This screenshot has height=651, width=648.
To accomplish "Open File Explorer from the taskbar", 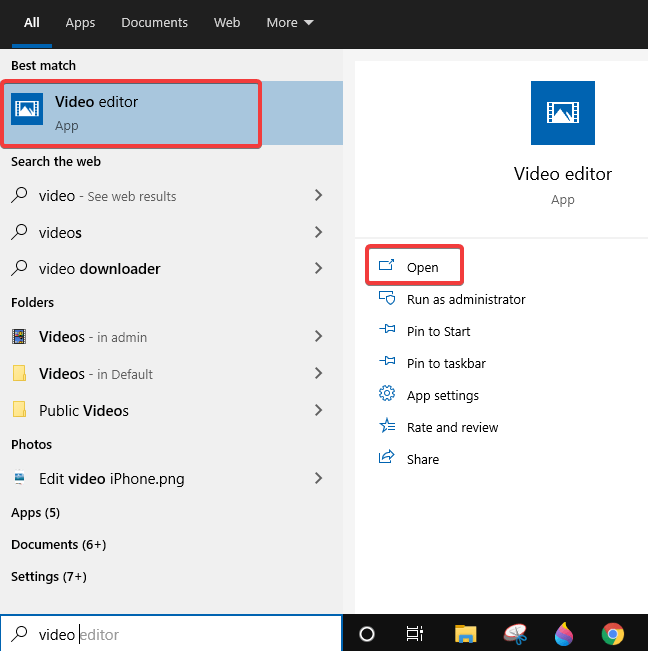I will [x=465, y=634].
